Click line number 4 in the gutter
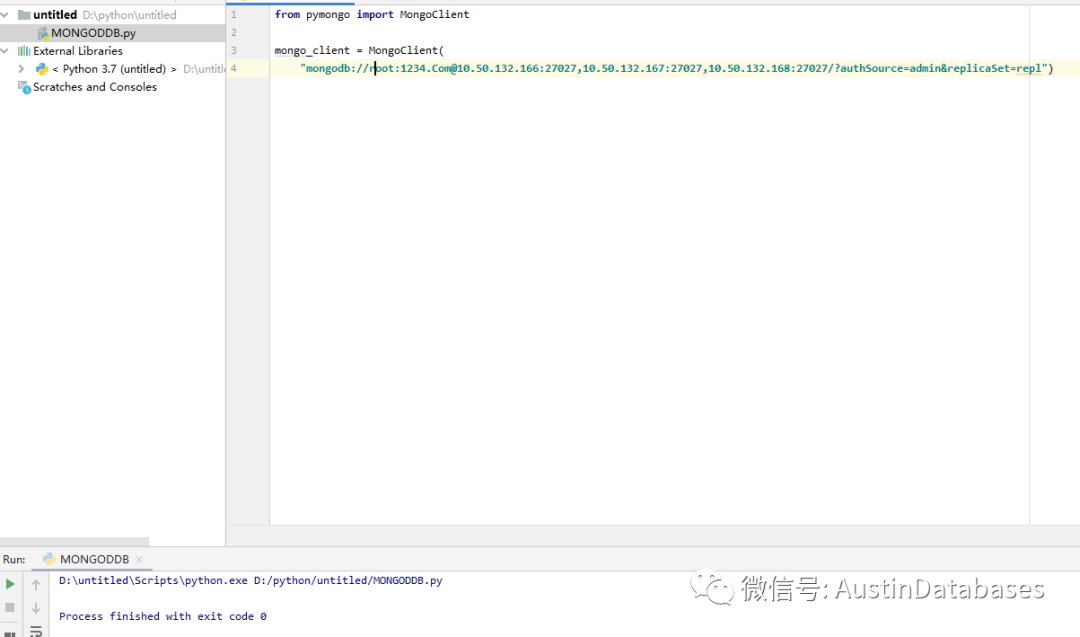This screenshot has height=637, width=1080. [x=233, y=68]
